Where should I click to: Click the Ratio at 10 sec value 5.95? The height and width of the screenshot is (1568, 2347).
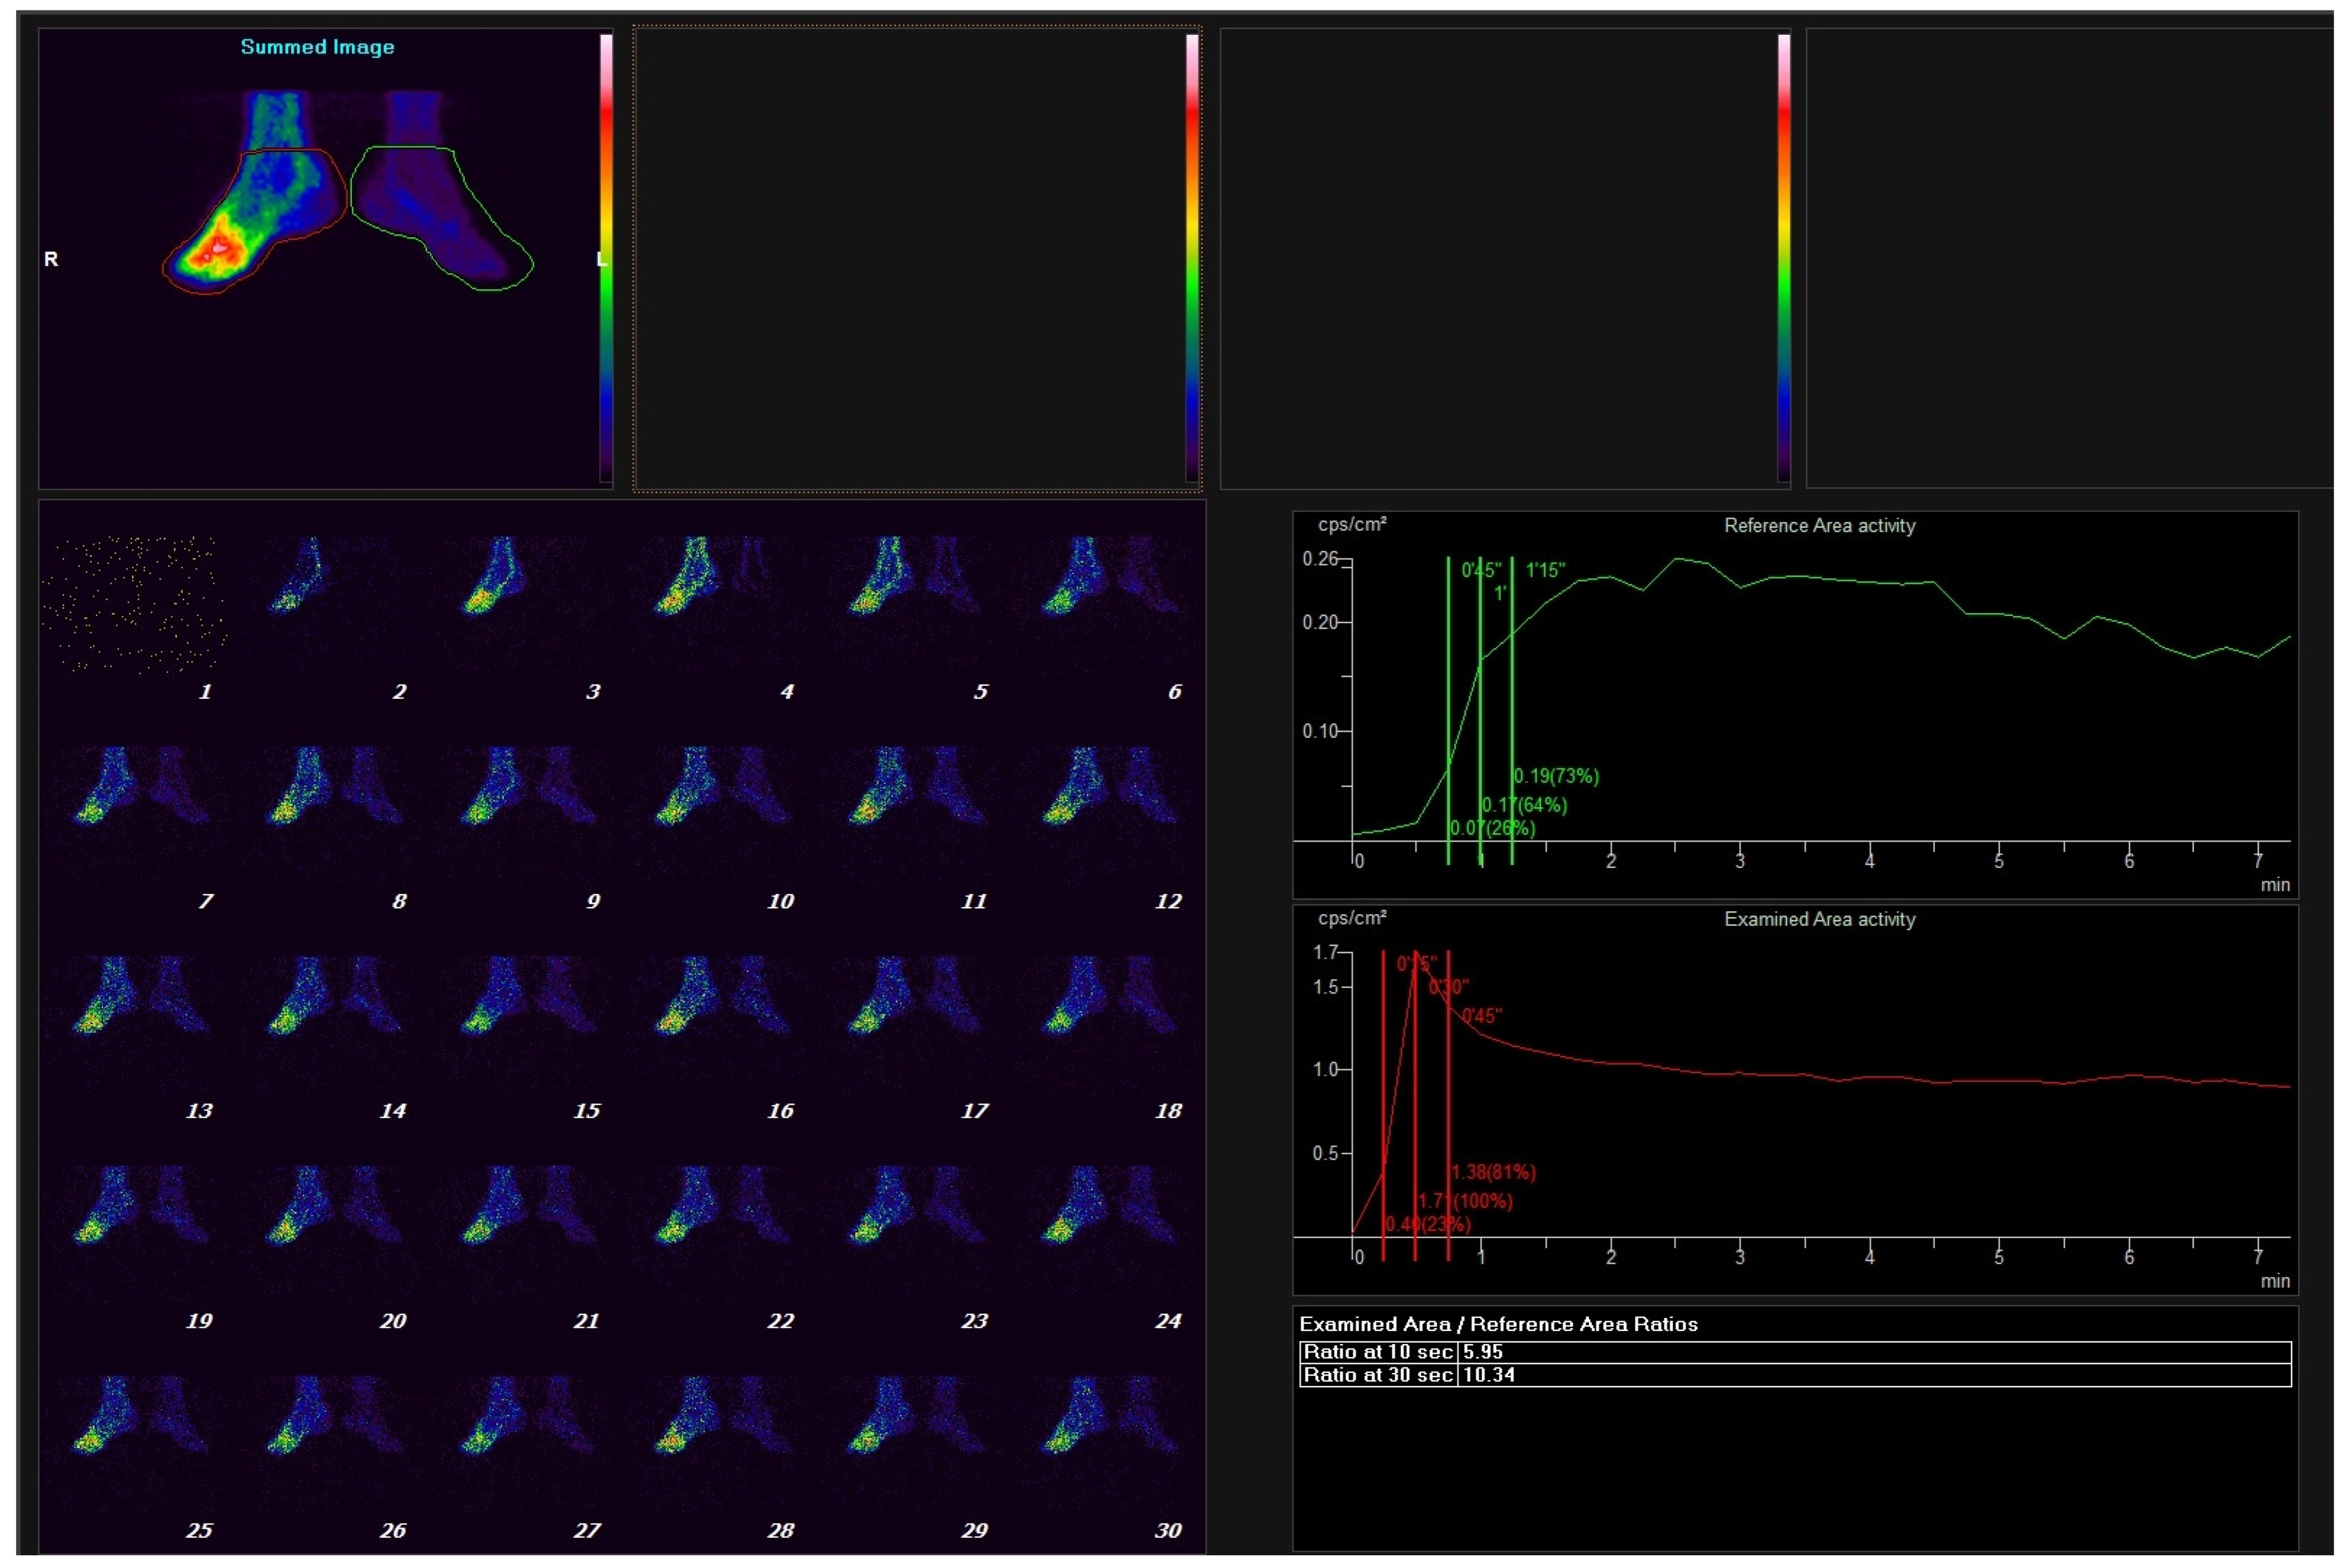tap(1483, 1352)
